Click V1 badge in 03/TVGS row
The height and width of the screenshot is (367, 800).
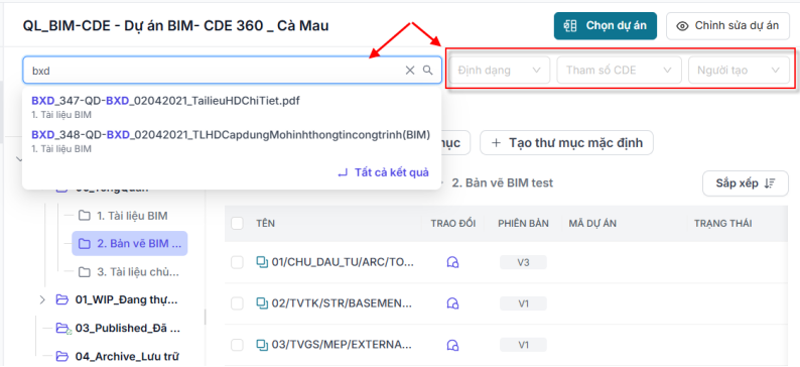click(x=523, y=345)
